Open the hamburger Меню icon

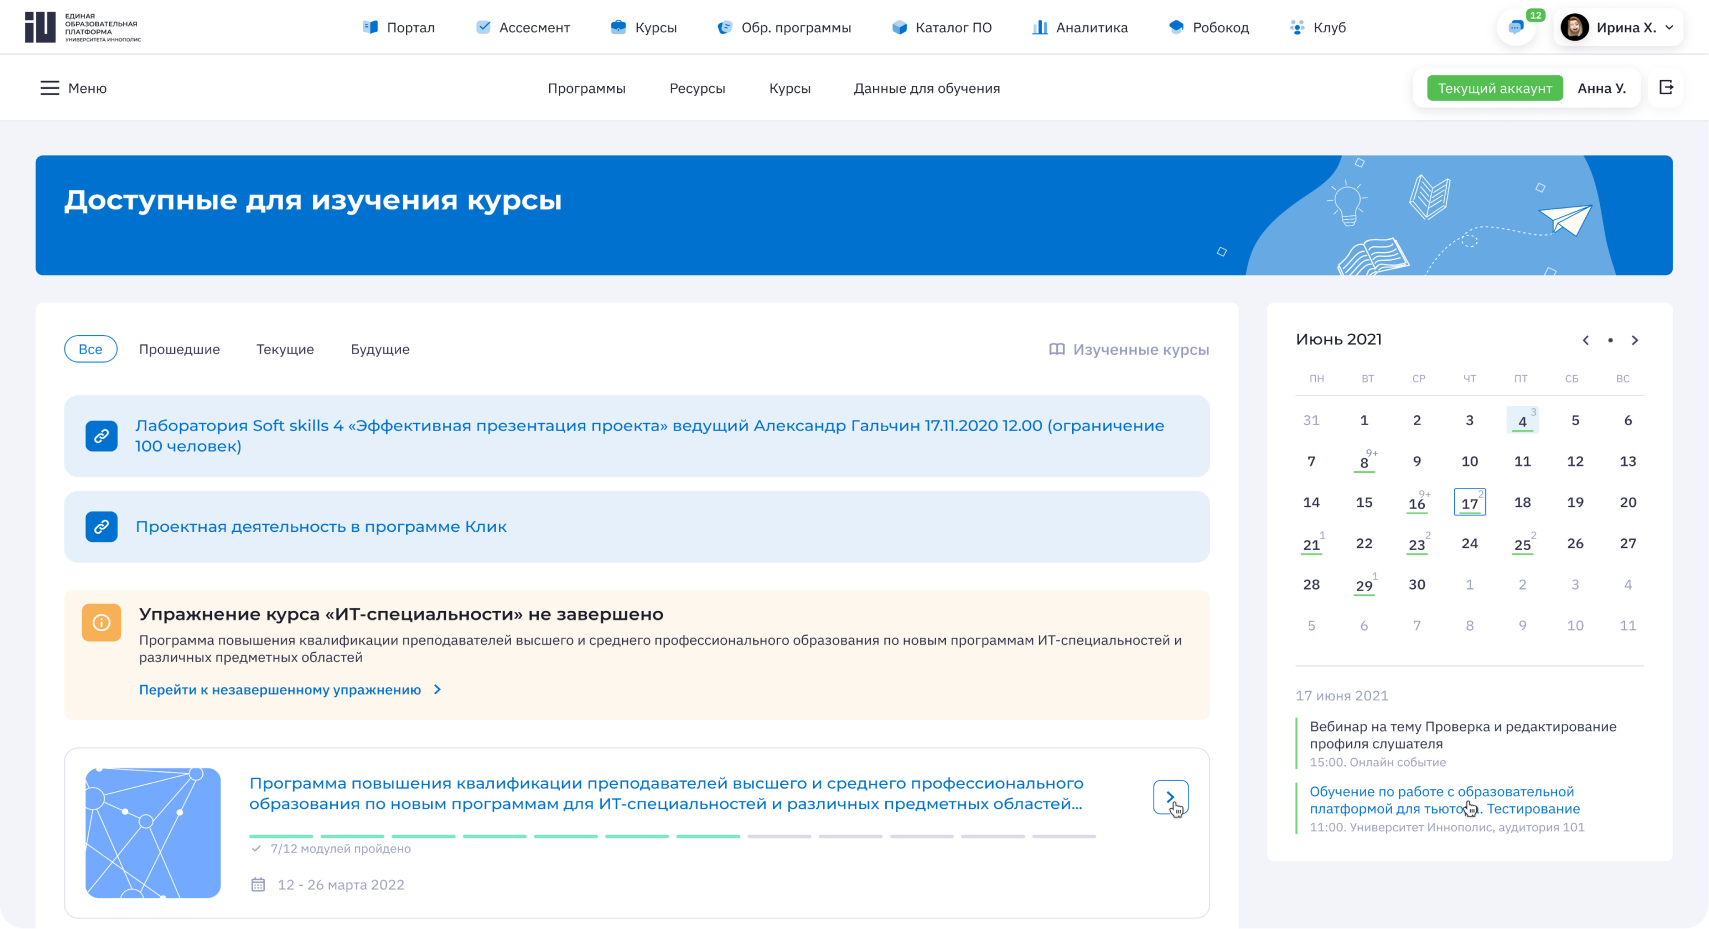[50, 88]
